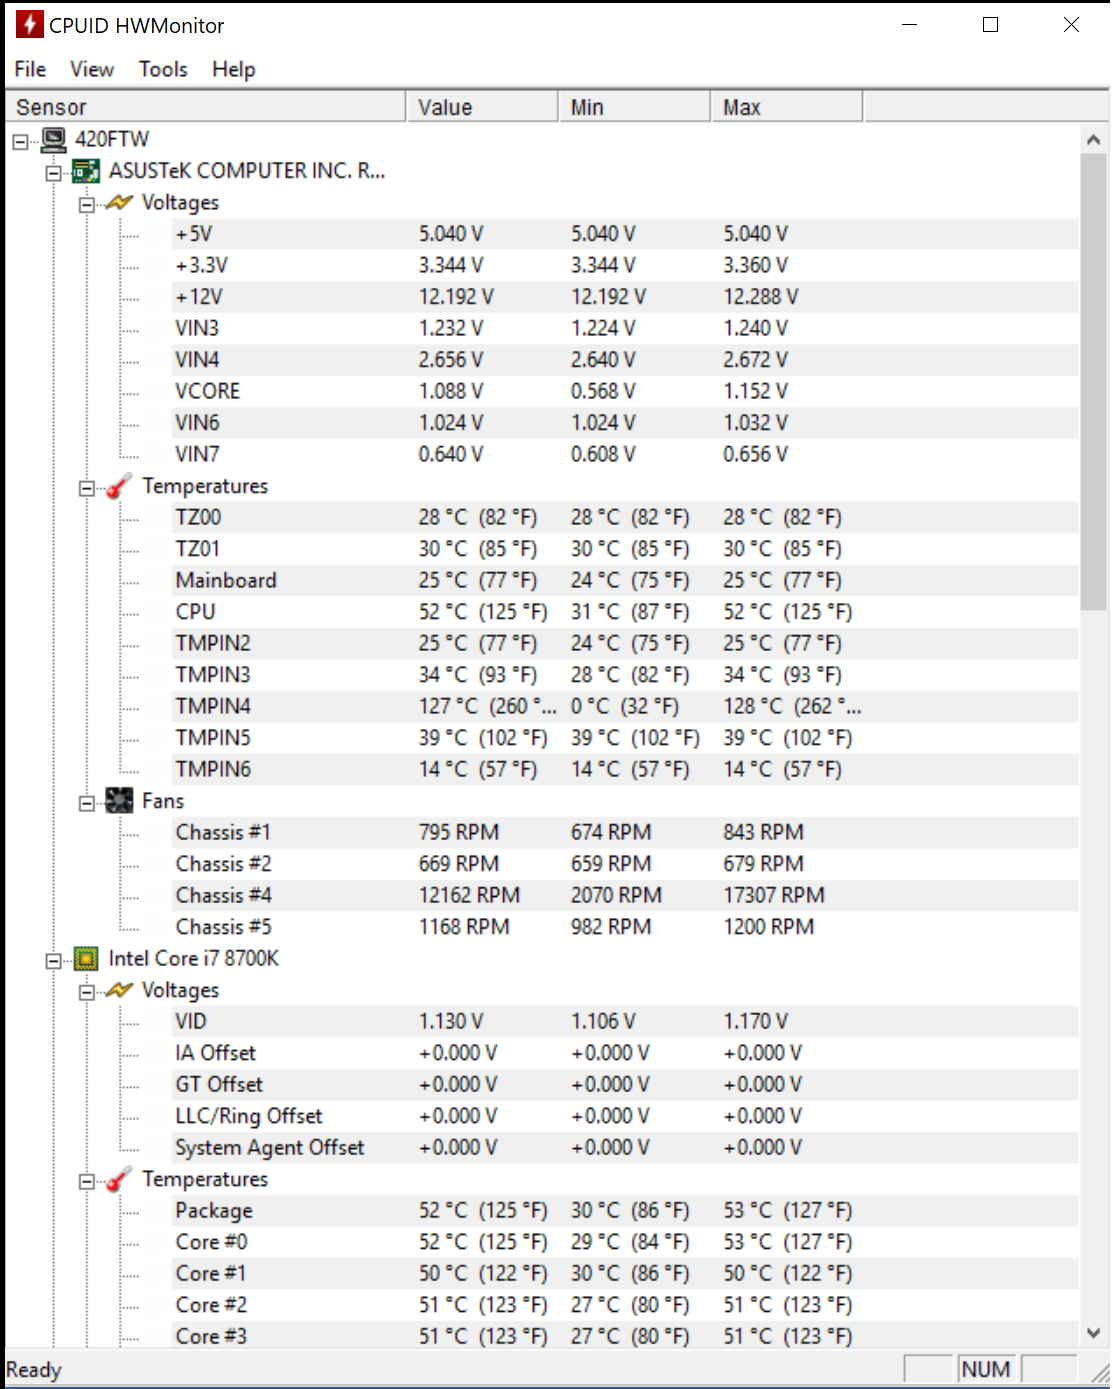Viewport: 1113px width, 1389px height.
Task: Click the Max column header
Action: click(x=787, y=107)
